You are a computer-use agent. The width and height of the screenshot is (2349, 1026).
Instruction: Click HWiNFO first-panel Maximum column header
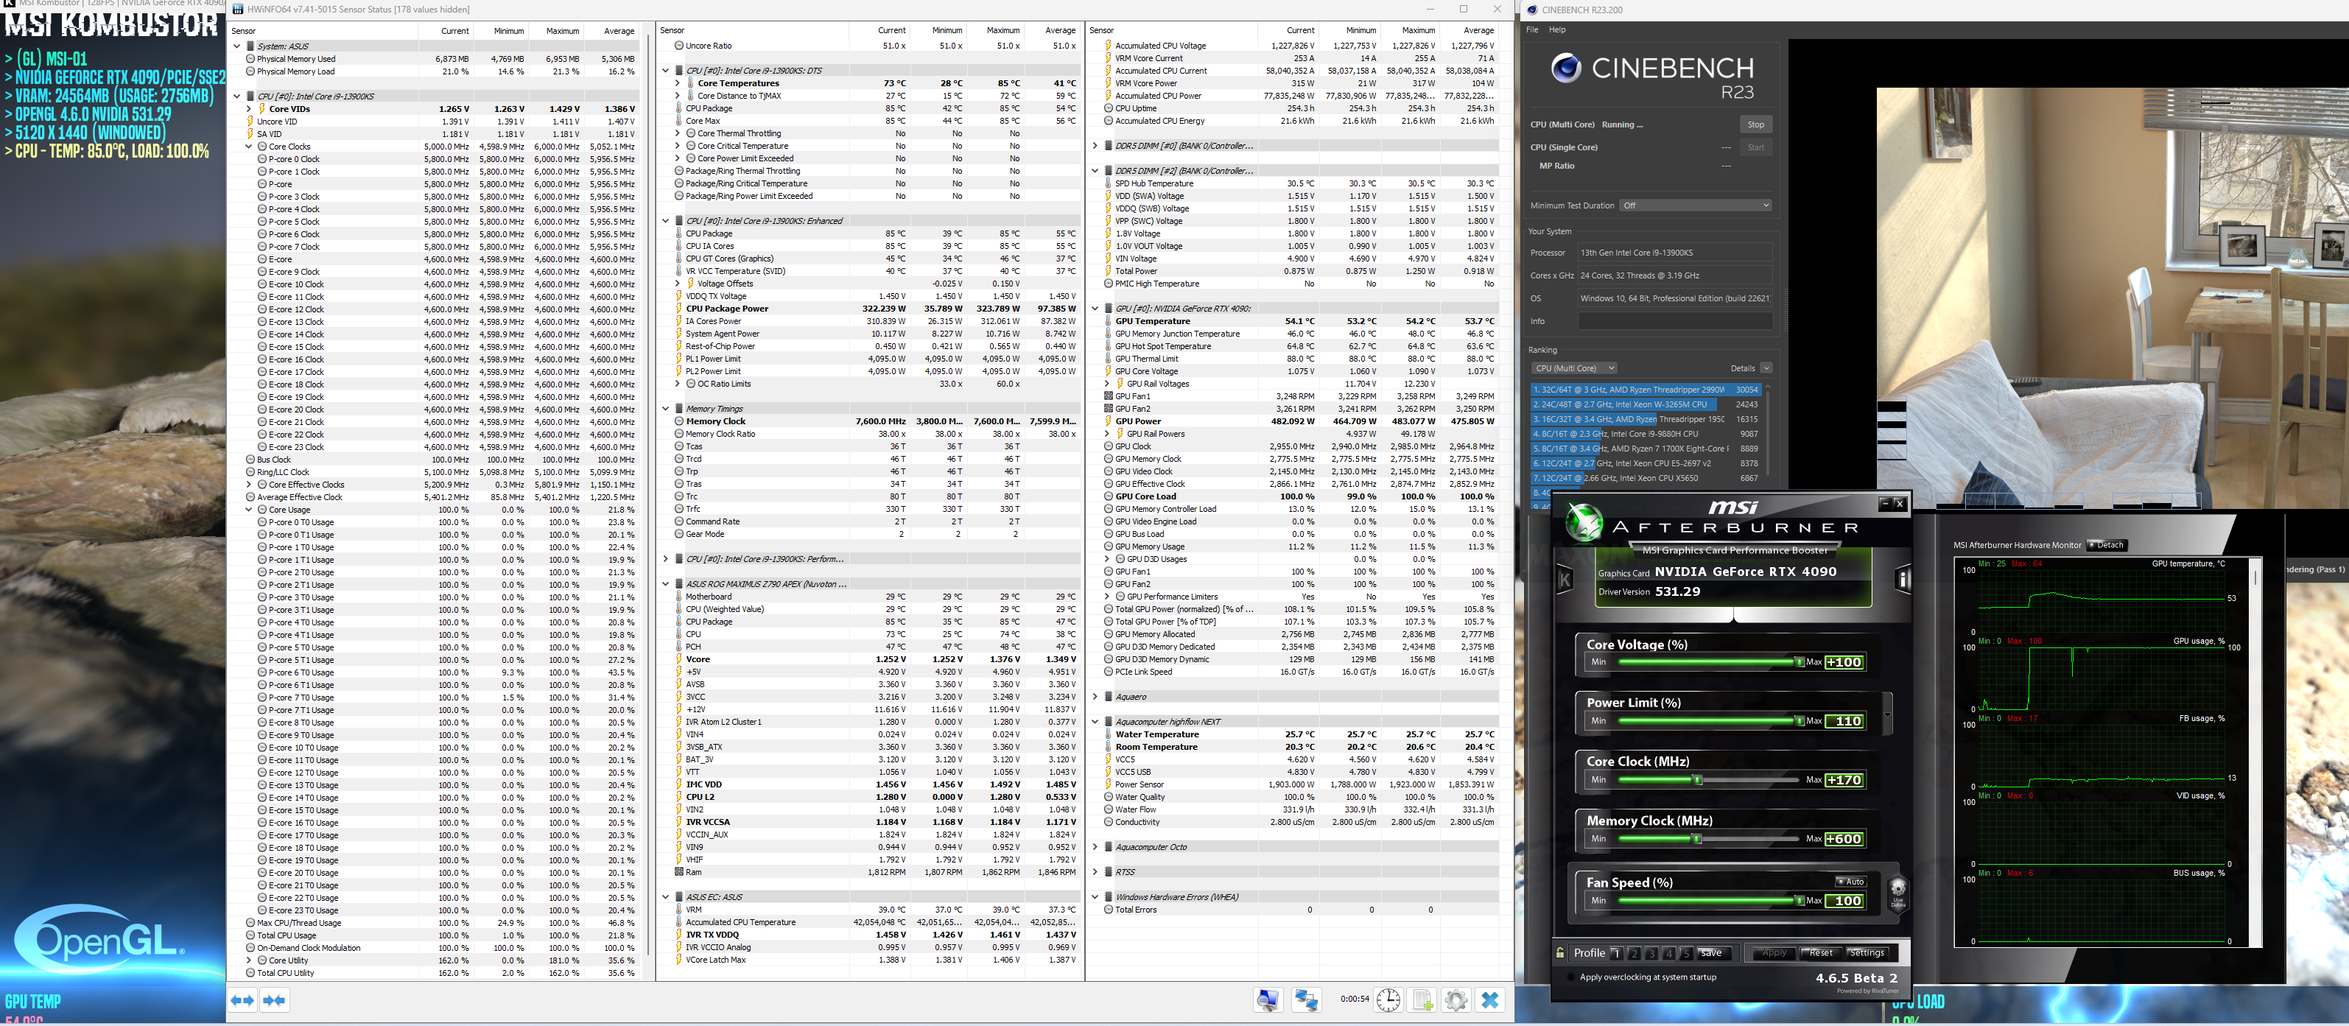click(x=562, y=31)
